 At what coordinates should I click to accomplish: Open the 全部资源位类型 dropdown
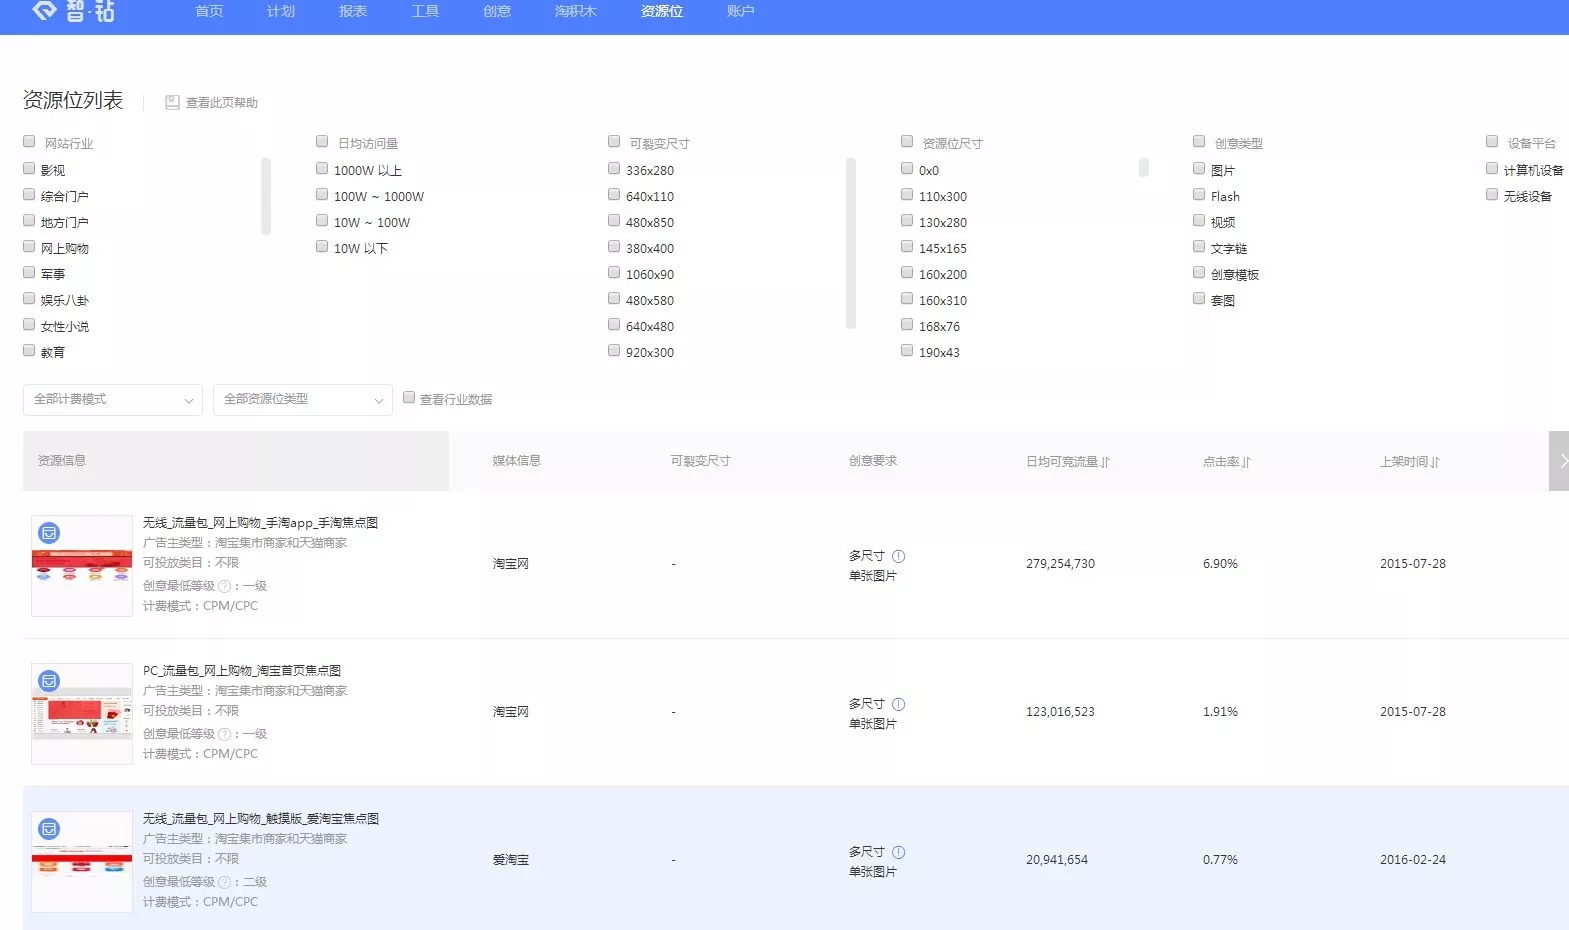303,399
